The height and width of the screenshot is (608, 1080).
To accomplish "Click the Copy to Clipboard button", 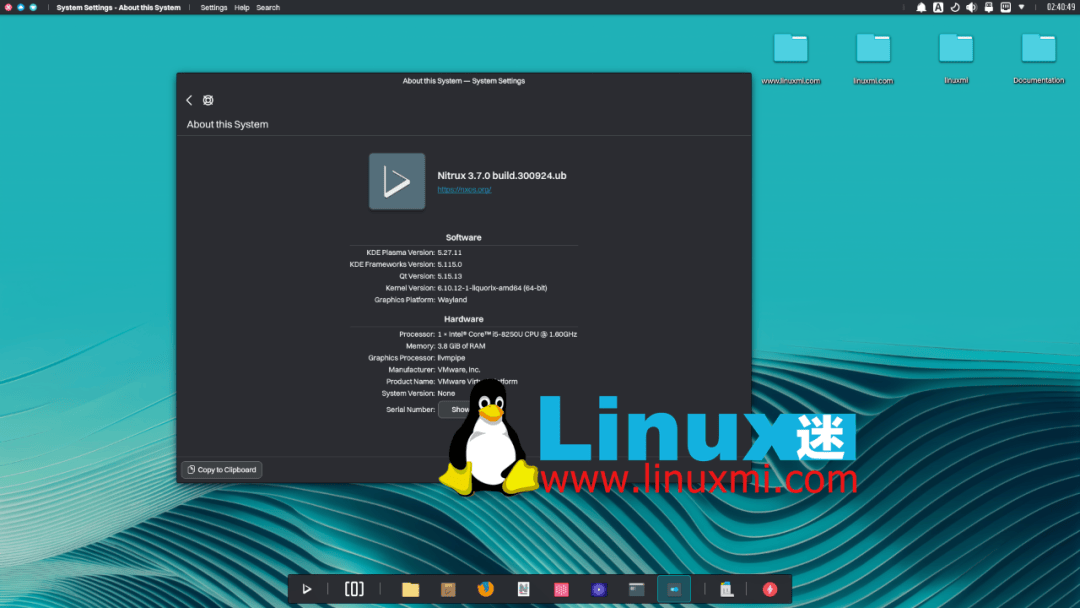I will pyautogui.click(x=221, y=469).
